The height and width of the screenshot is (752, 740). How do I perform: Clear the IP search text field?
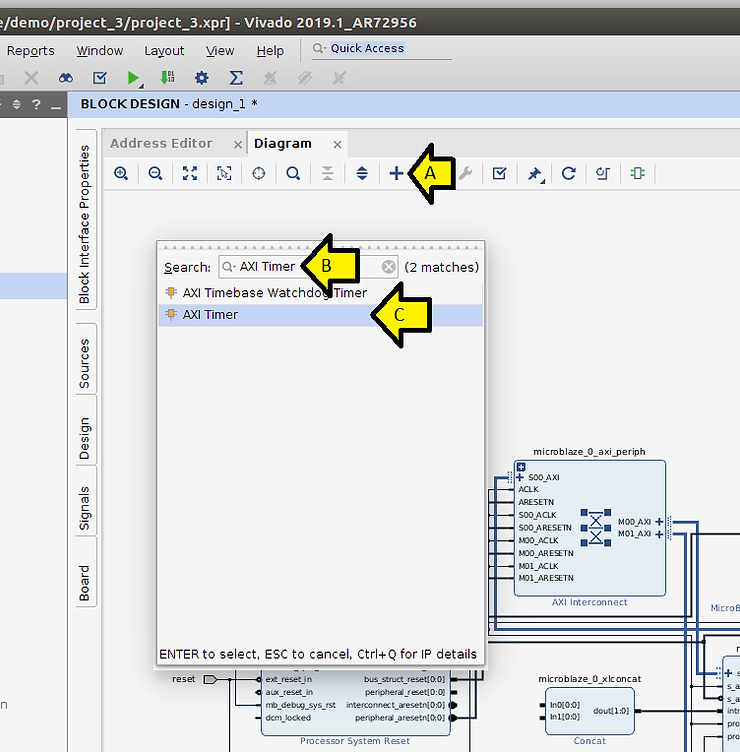[x=389, y=267]
